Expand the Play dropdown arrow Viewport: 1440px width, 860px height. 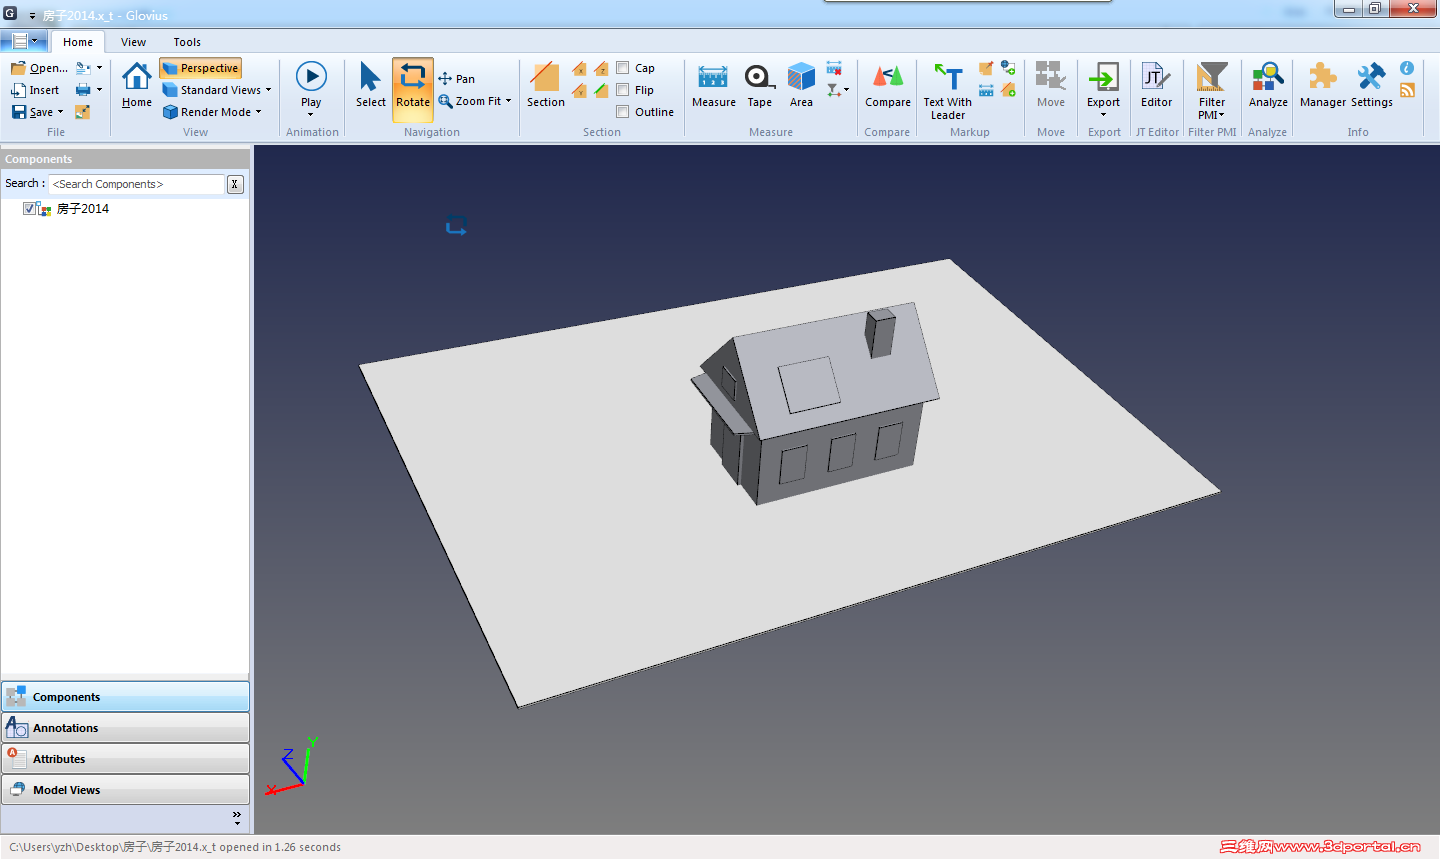[311, 115]
